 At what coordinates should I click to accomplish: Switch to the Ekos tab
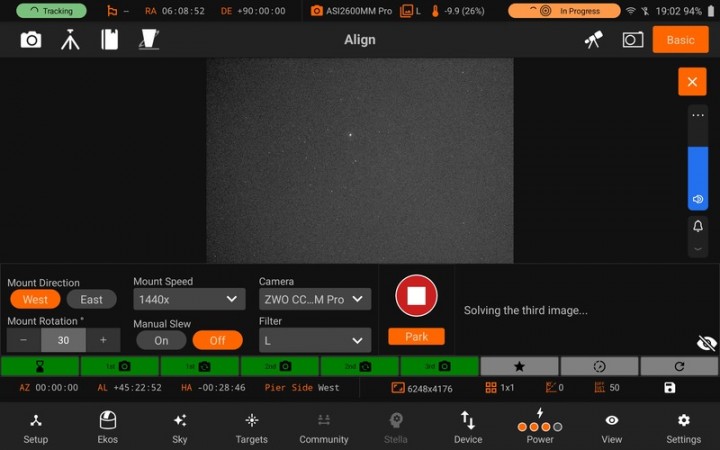(x=108, y=427)
